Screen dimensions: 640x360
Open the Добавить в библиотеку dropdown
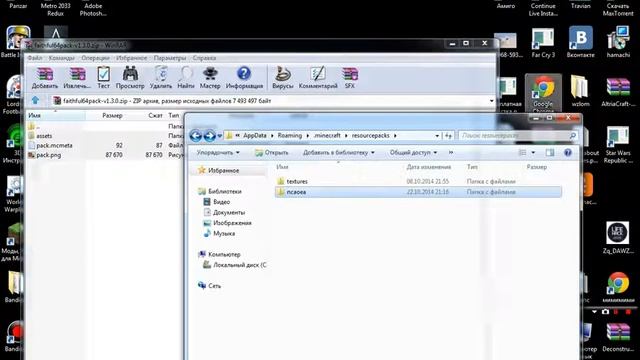[x=338, y=153]
